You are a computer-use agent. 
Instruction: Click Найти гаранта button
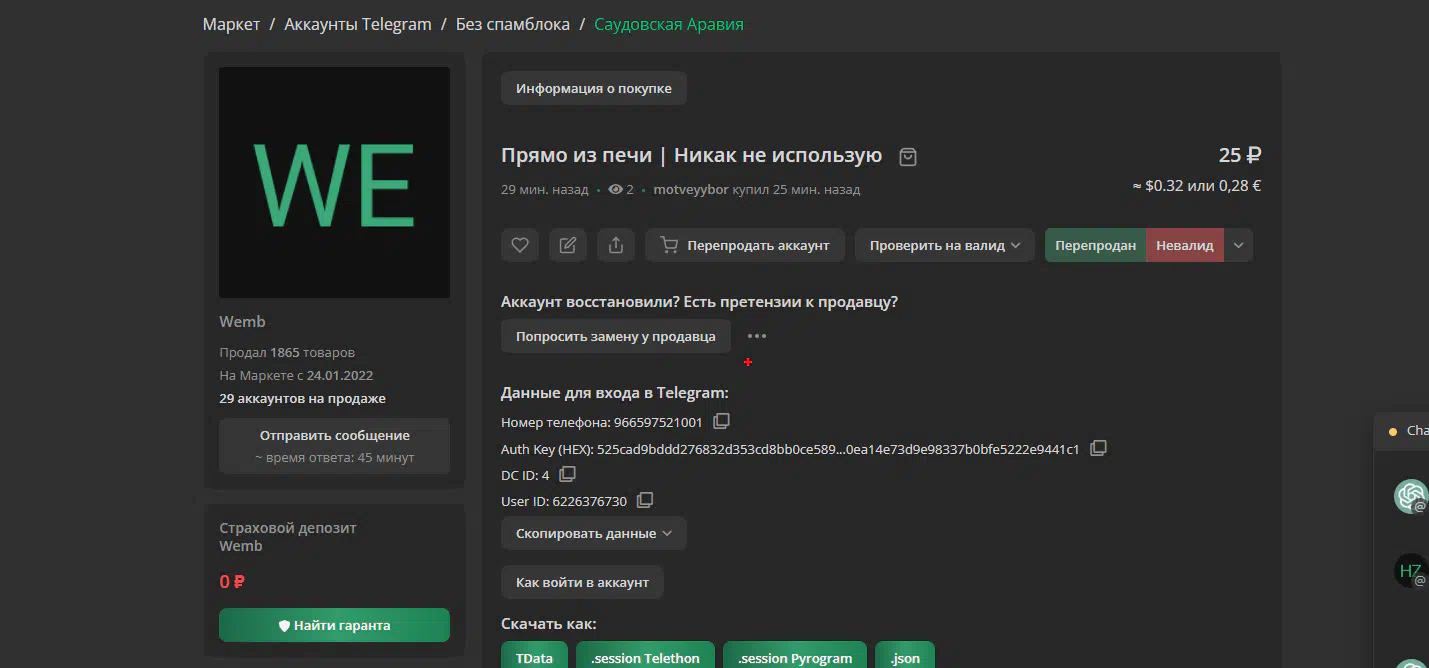(x=334, y=625)
